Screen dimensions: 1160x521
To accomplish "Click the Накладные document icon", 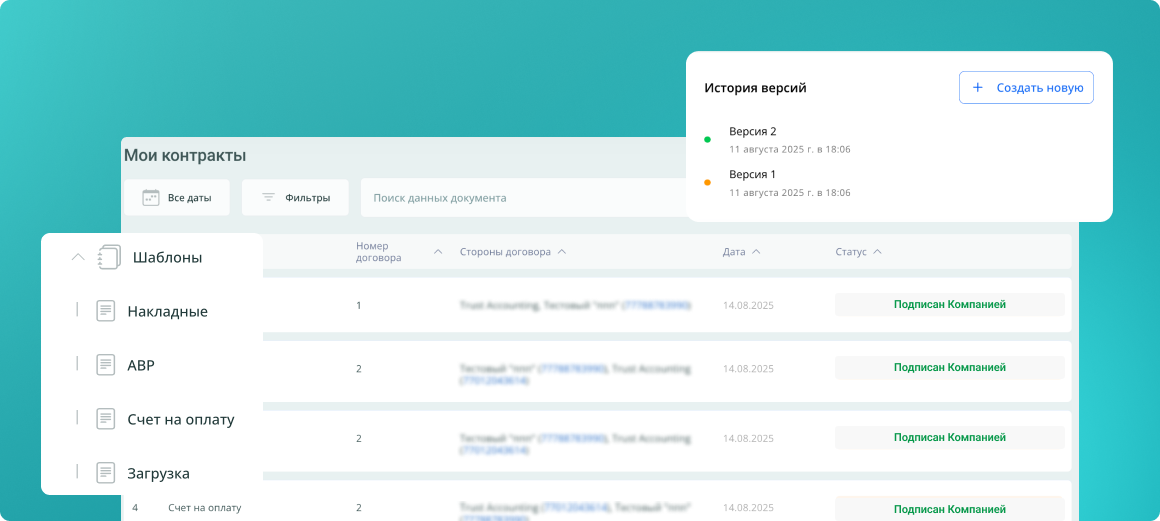I will pos(106,311).
